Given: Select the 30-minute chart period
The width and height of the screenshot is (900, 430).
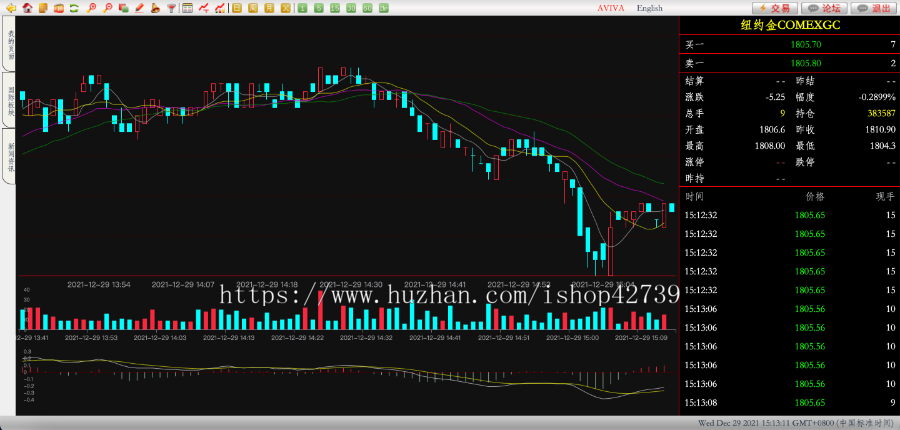Looking at the screenshot, I should [x=351, y=8].
